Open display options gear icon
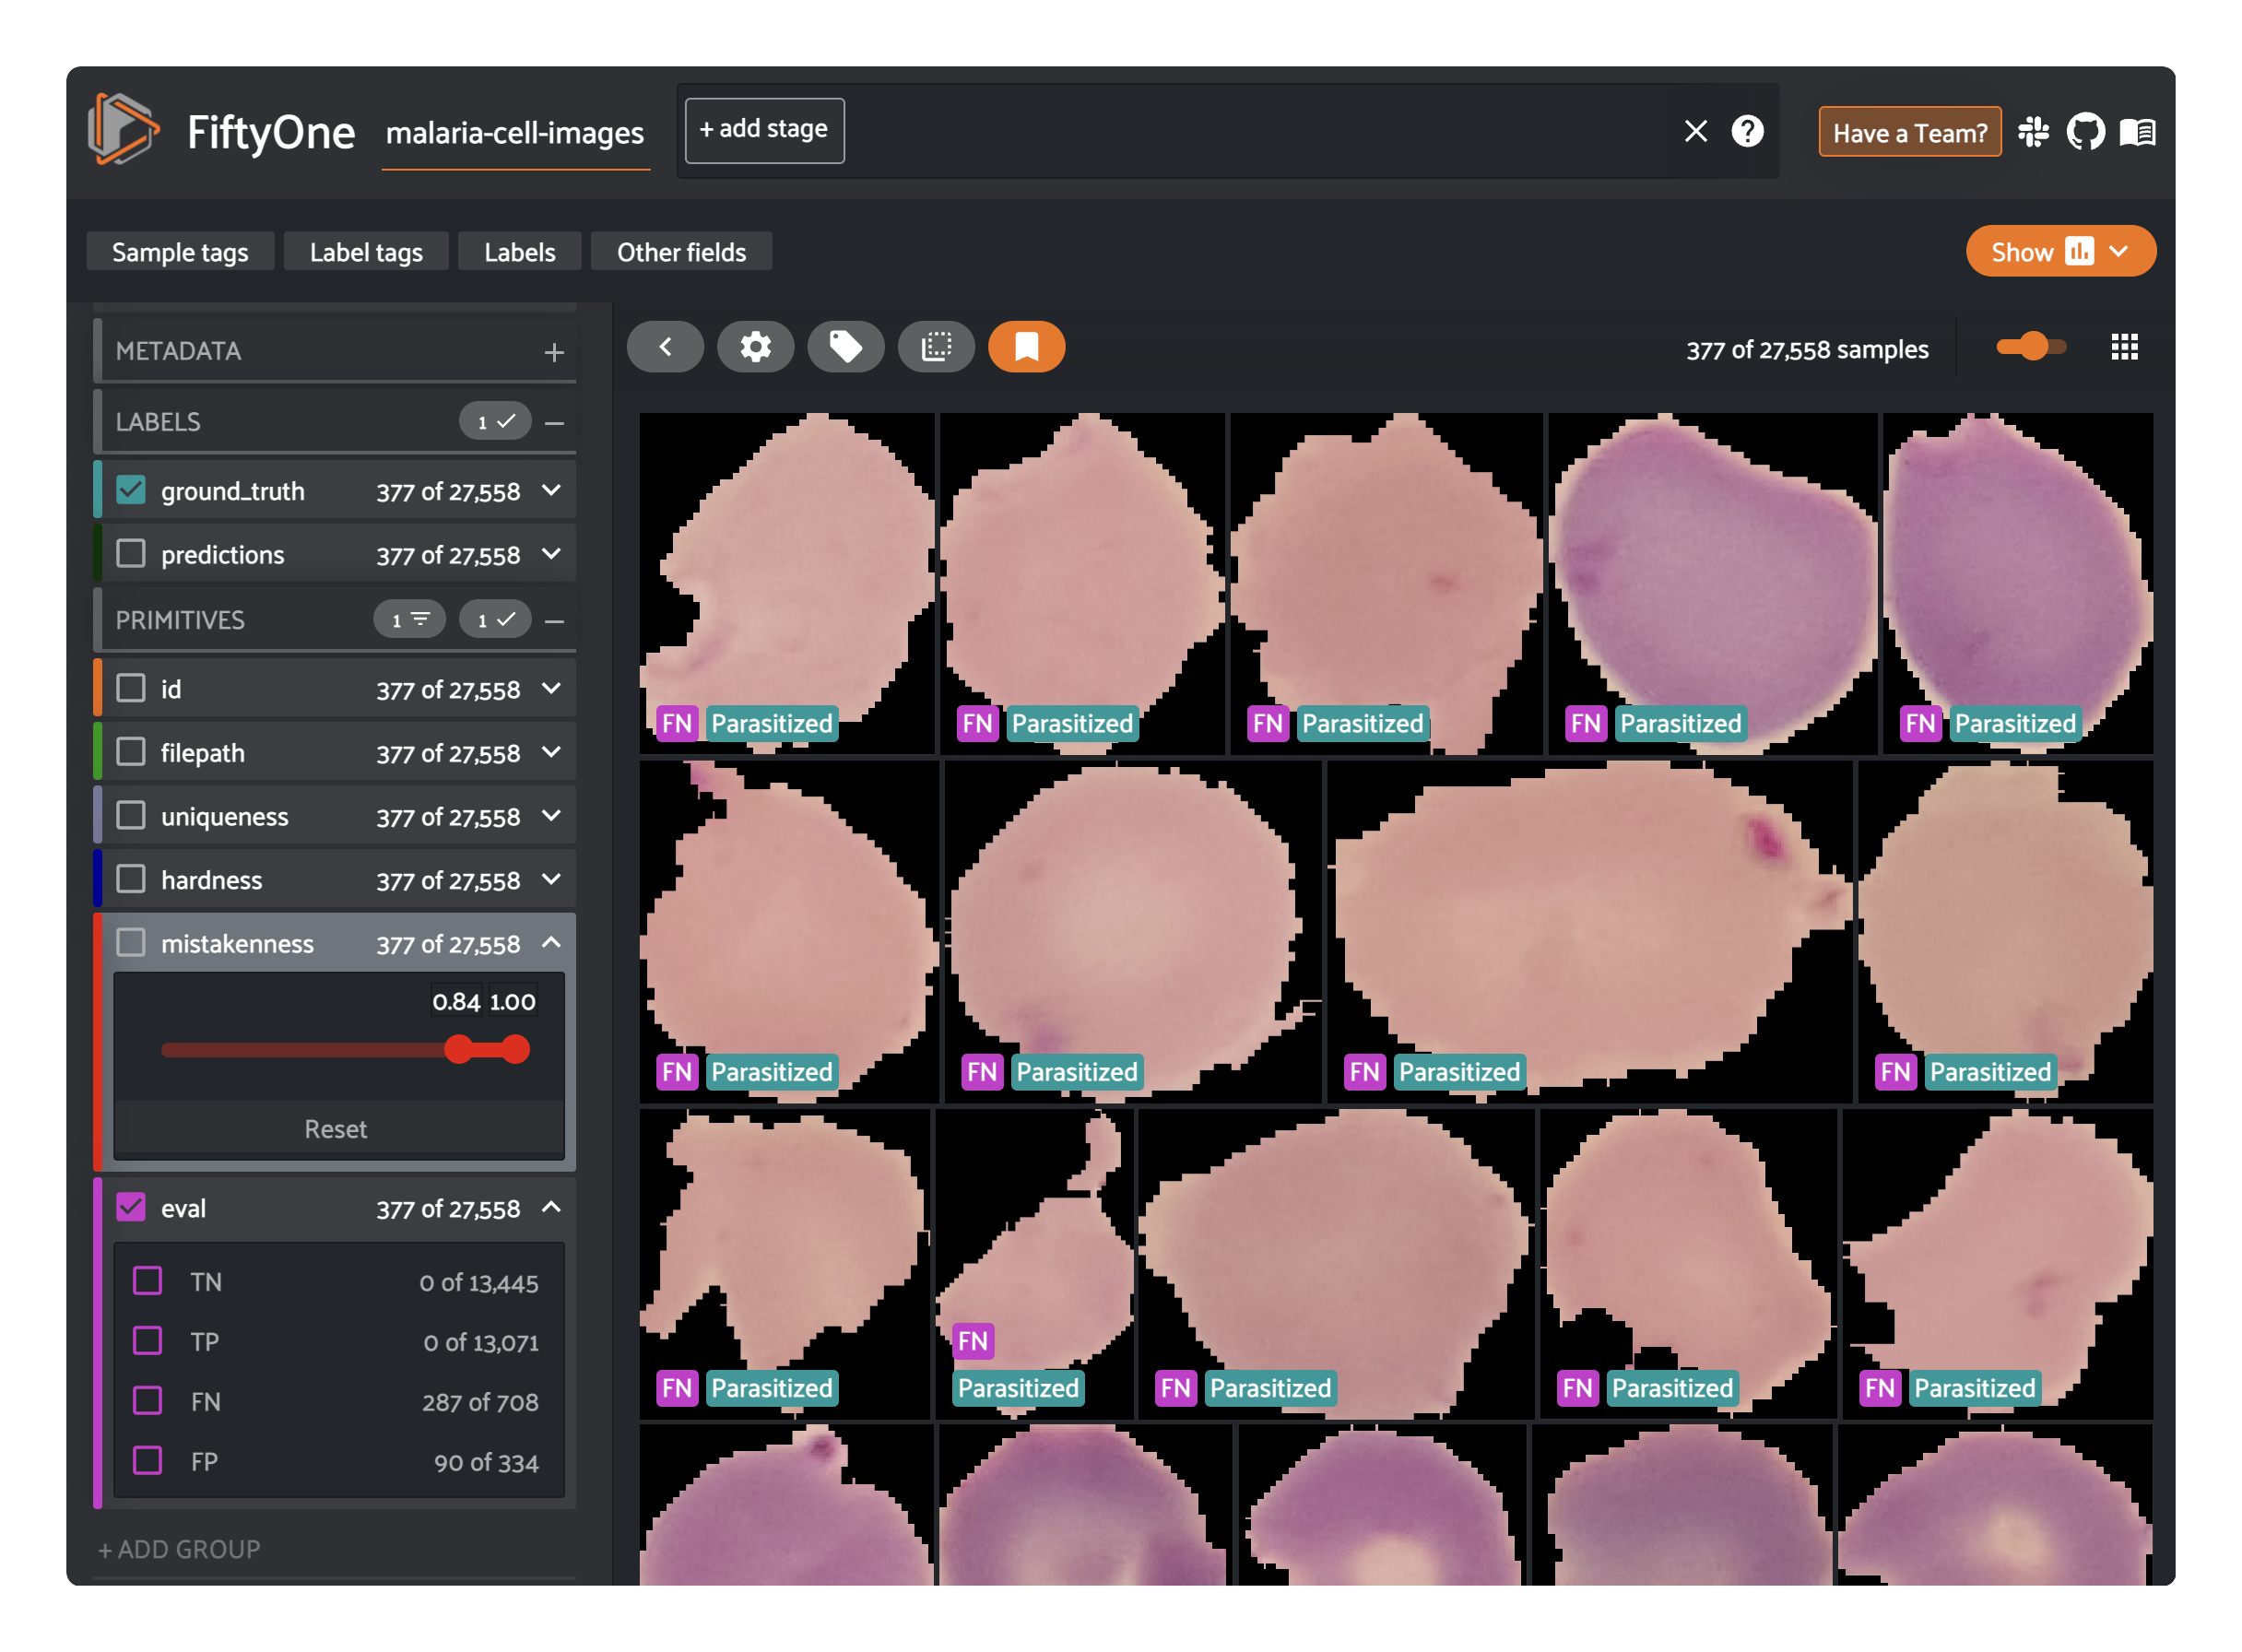The width and height of the screenshot is (2242, 1652). [755, 347]
